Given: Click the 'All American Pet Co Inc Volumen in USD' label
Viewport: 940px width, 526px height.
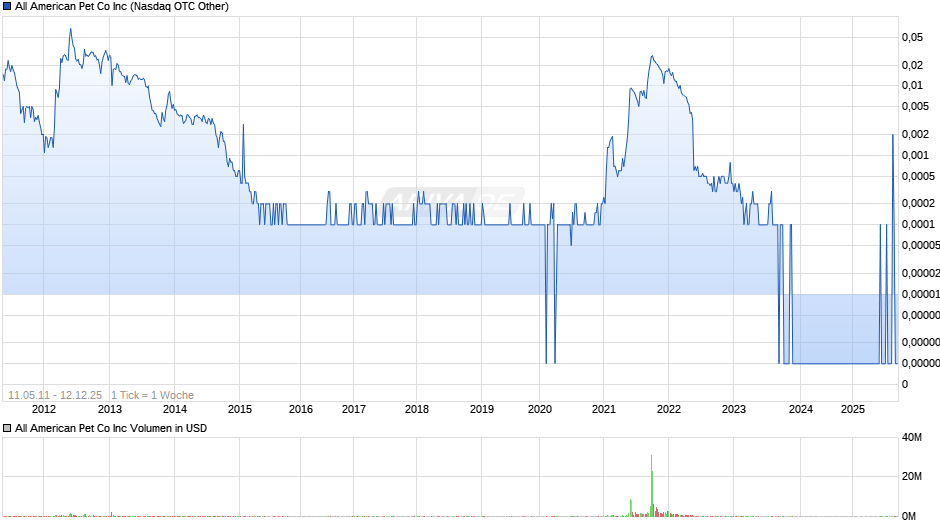Looking at the screenshot, I should click(x=111, y=428).
